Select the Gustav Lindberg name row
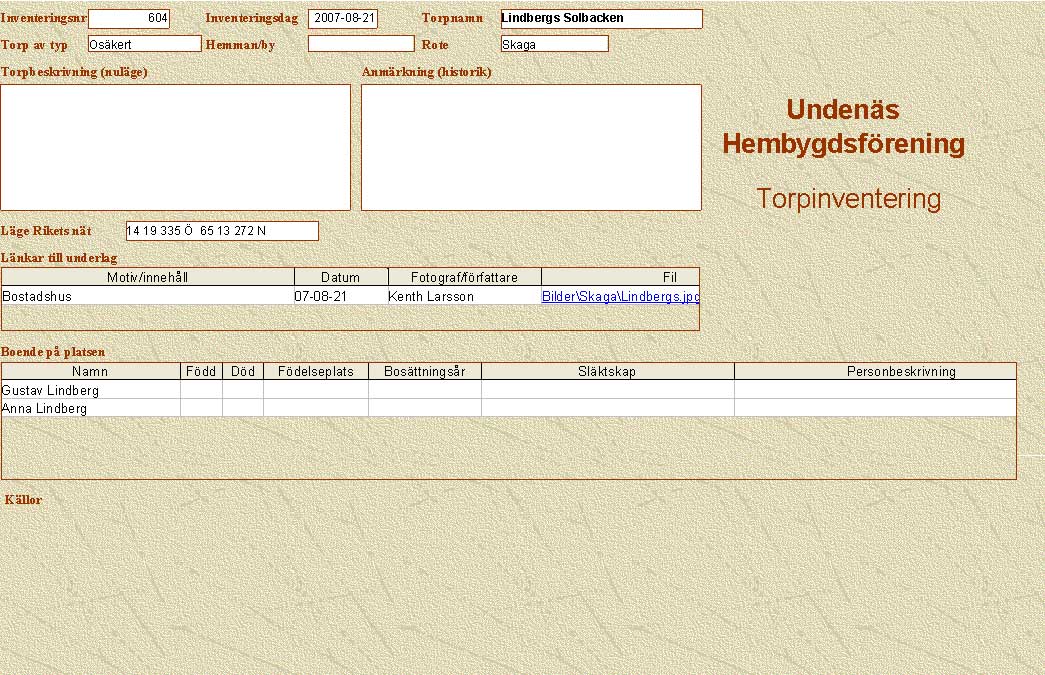 [x=90, y=390]
